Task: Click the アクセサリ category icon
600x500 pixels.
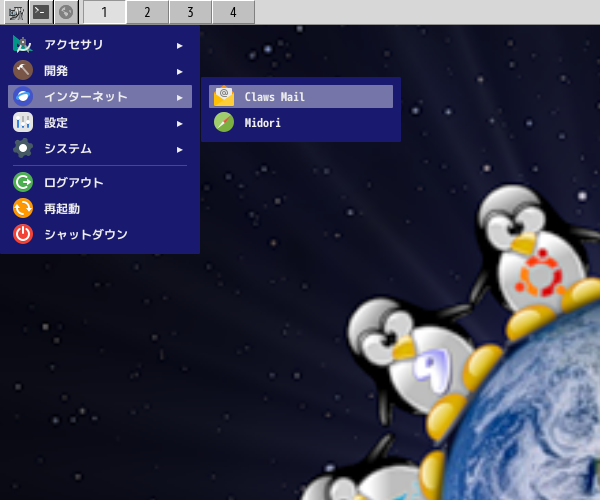Action: pos(23,44)
